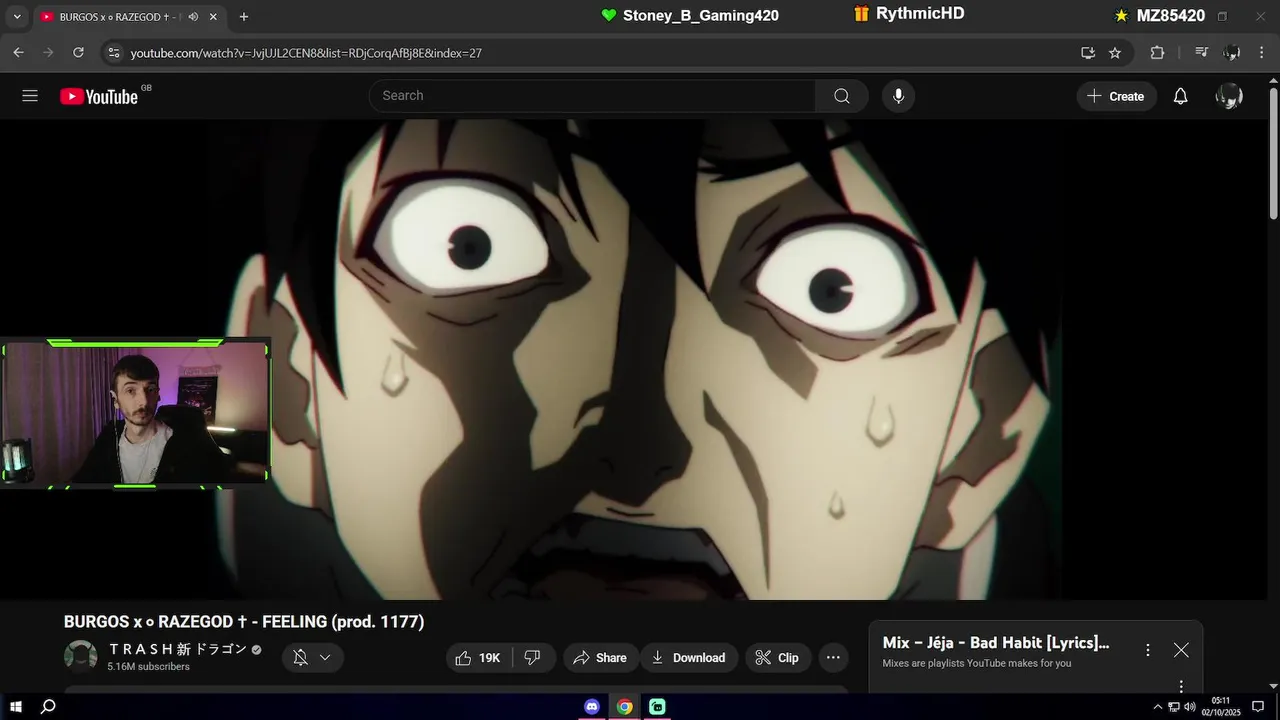
Task: Open the taskbar clock and date
Action: [1221, 707]
